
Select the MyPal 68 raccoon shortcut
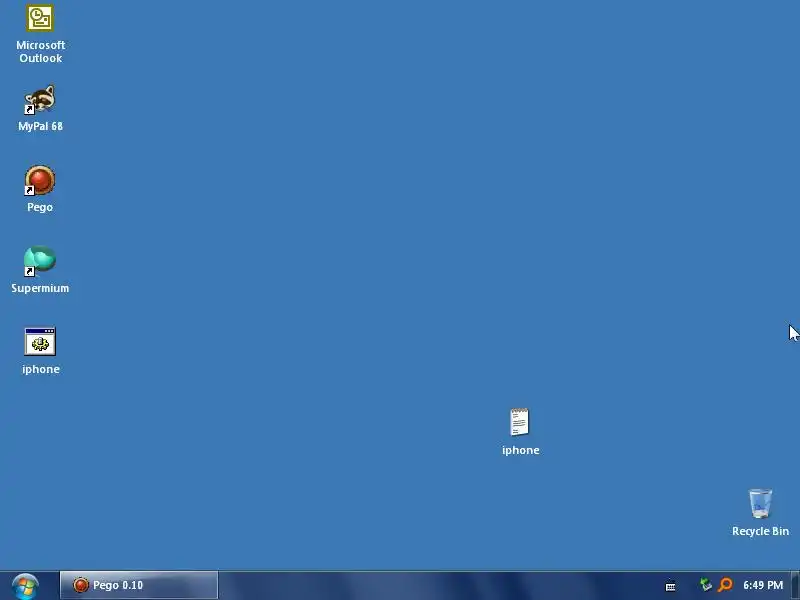(x=40, y=99)
